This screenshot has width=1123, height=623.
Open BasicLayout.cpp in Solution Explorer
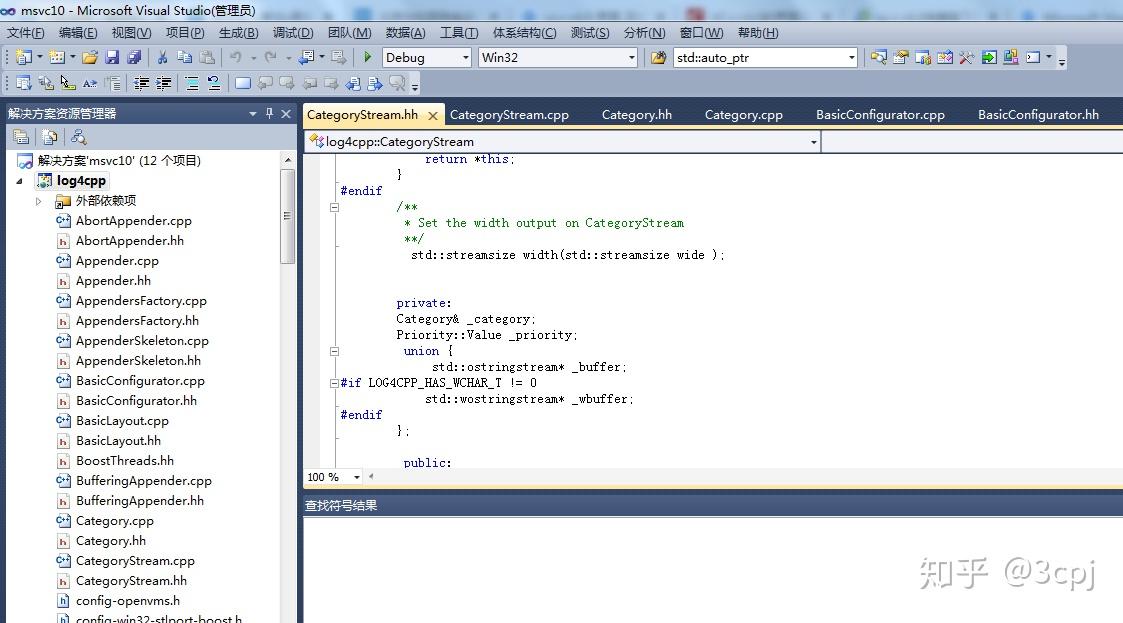pyautogui.click(x=122, y=421)
